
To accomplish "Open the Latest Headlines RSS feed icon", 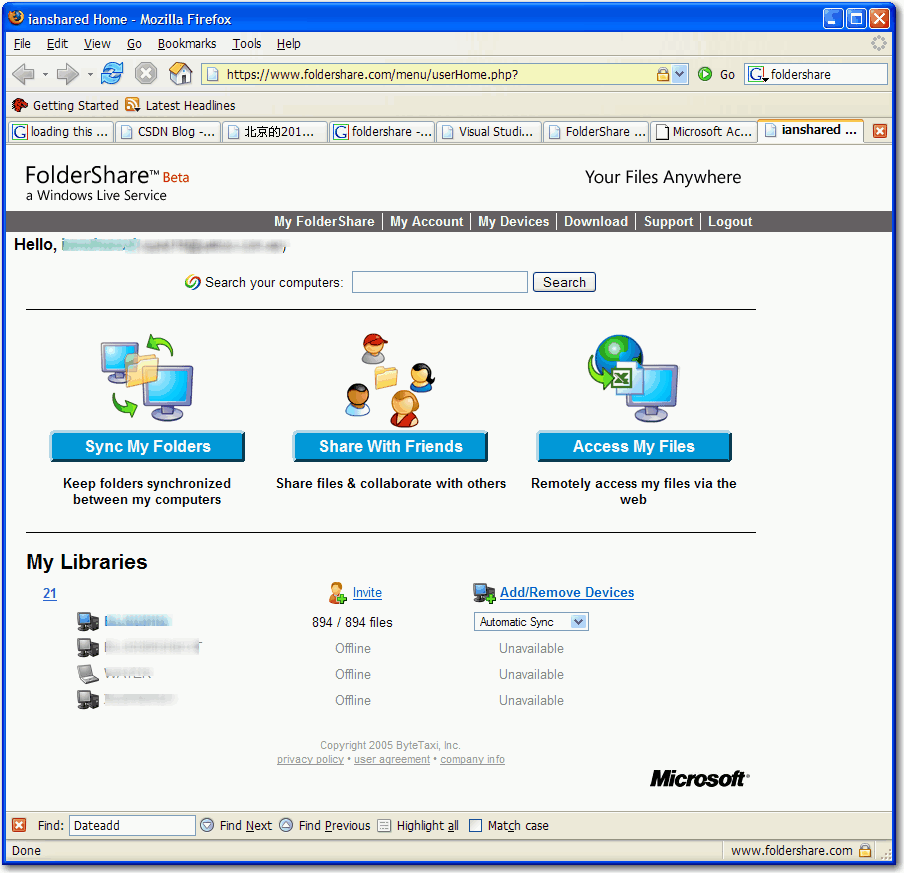I will pos(133,104).
